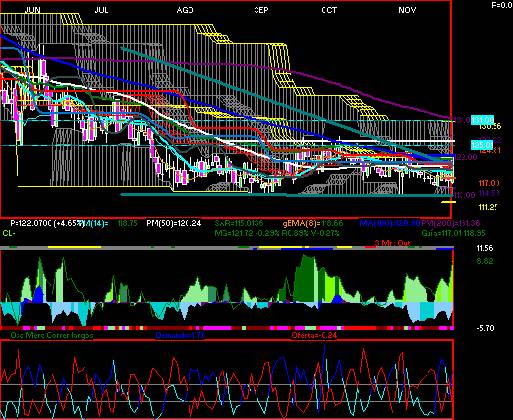Click the AGO month label on the timeline

tap(185, 10)
